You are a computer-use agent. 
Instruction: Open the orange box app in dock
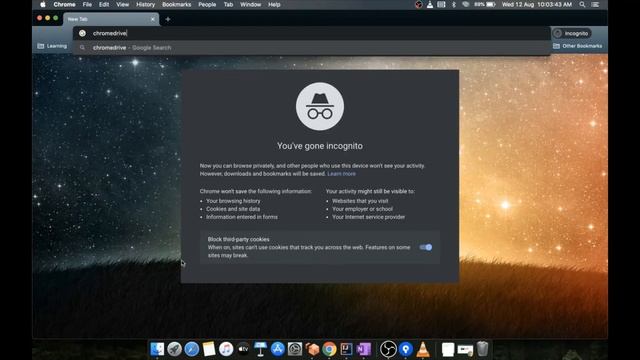coord(312,349)
